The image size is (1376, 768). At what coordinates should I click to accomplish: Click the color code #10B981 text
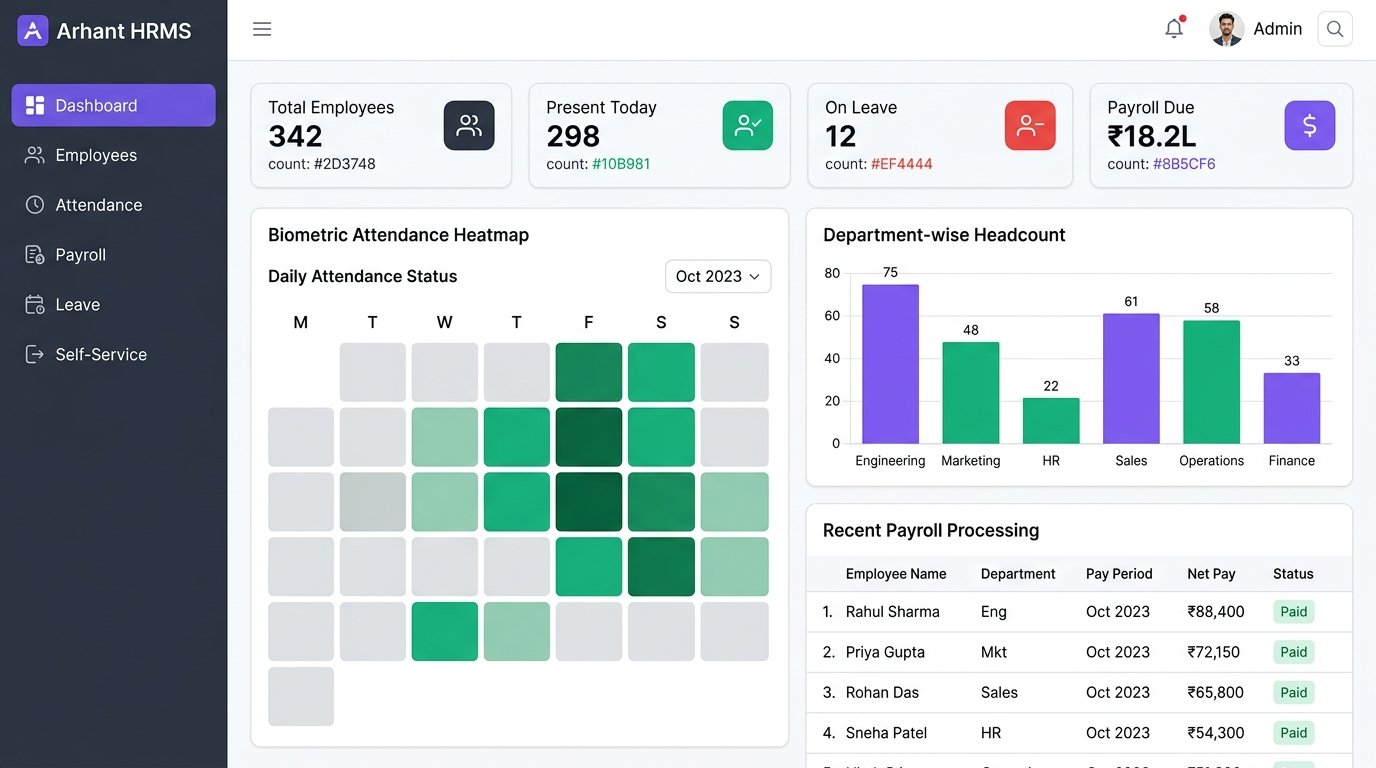[x=621, y=164]
